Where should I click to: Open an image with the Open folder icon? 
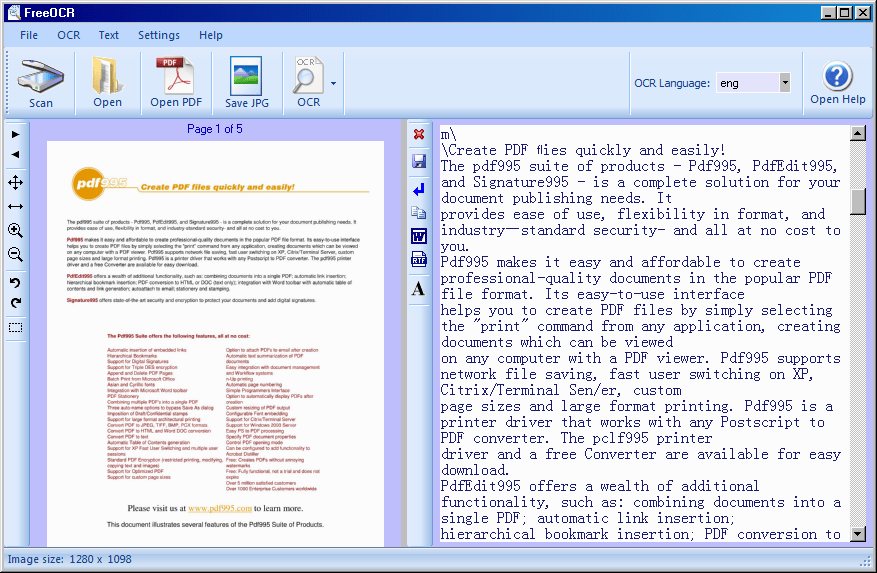tap(107, 83)
